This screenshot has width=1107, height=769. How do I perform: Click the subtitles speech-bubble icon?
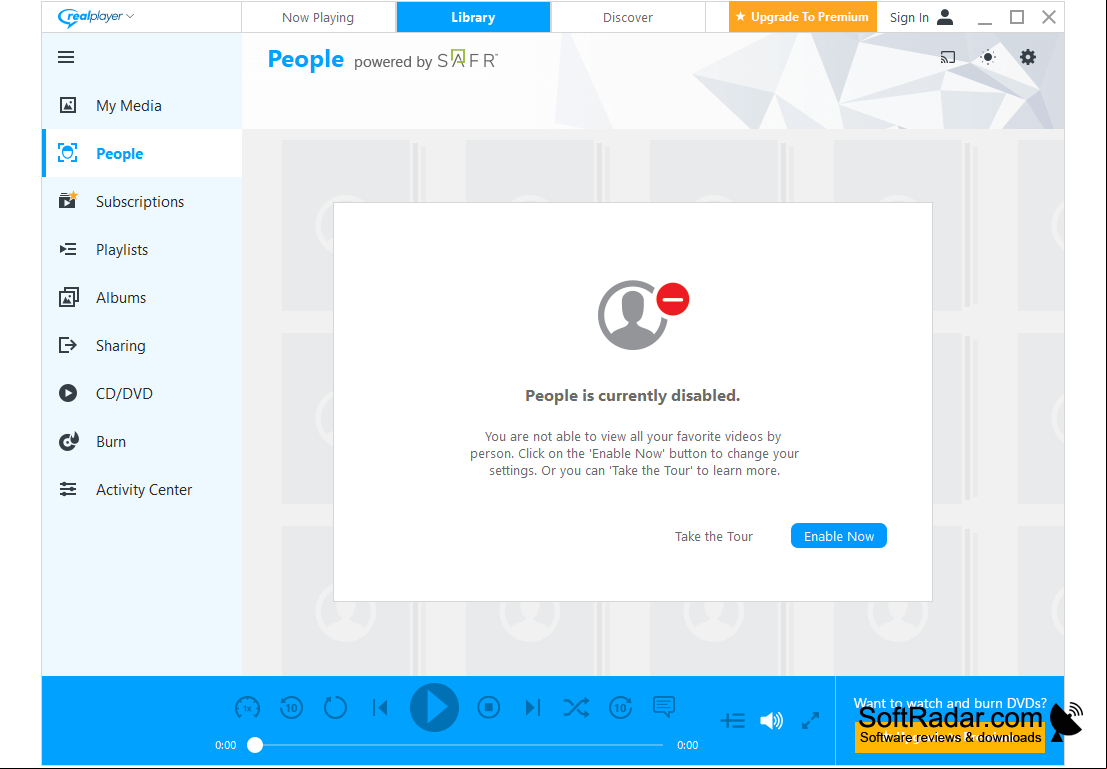pos(664,706)
